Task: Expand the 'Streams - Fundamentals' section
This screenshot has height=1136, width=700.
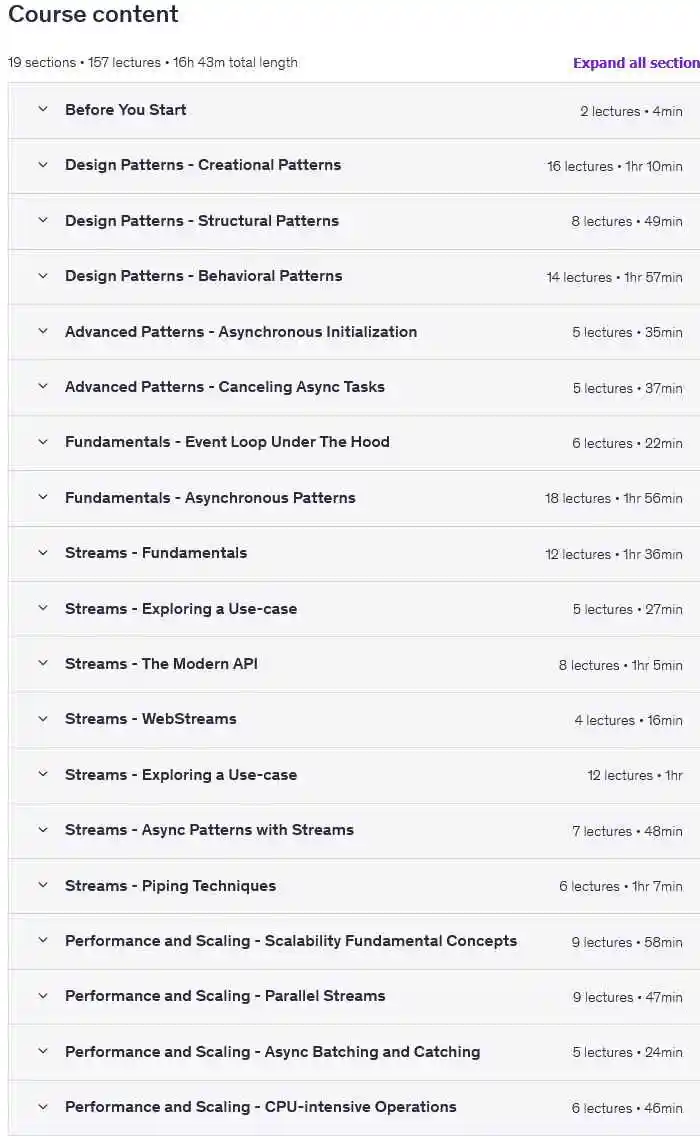Action: click(x=156, y=553)
